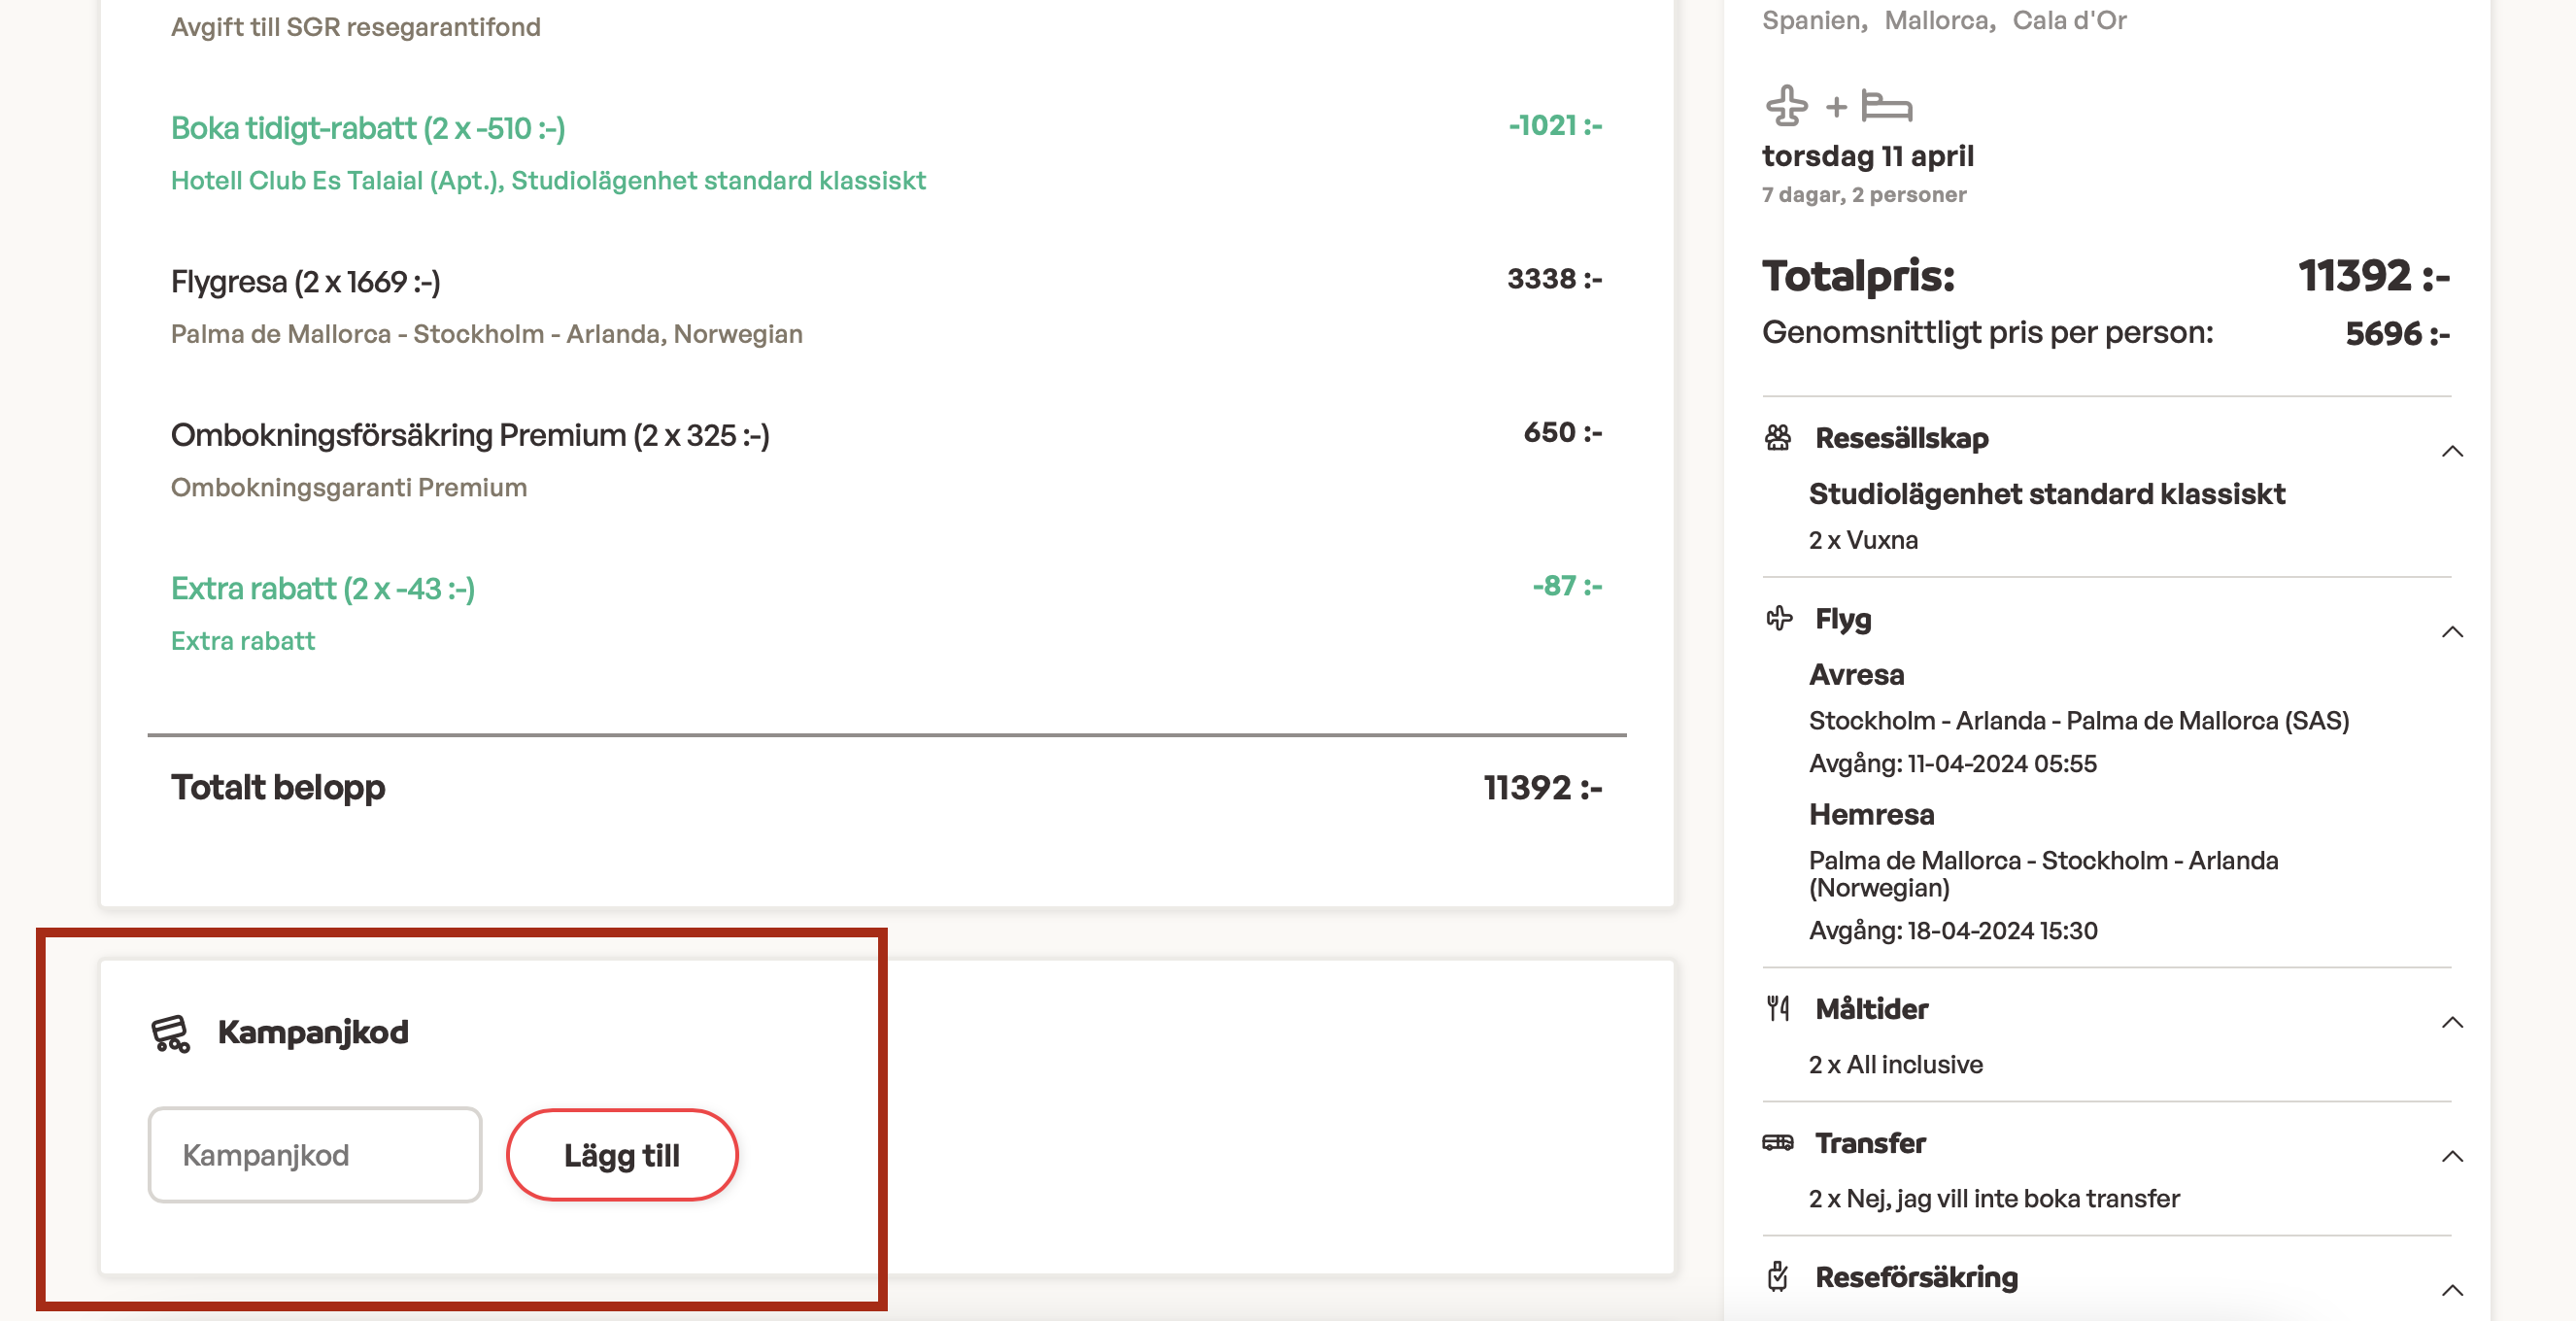Click the Flygresa (2 x 1669 :-) line
This screenshot has width=2576, height=1321.
[x=306, y=281]
